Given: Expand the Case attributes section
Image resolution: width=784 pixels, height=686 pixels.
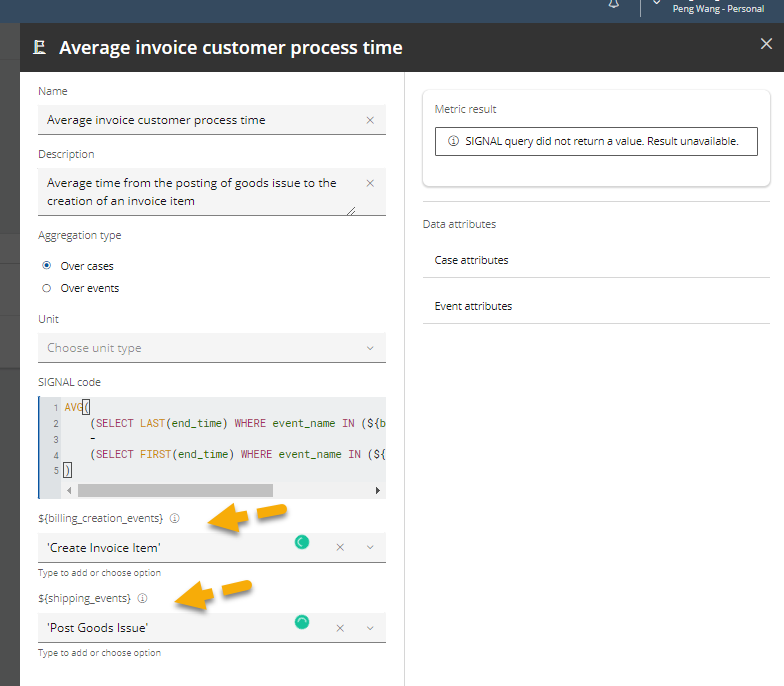Looking at the screenshot, I should point(596,260).
